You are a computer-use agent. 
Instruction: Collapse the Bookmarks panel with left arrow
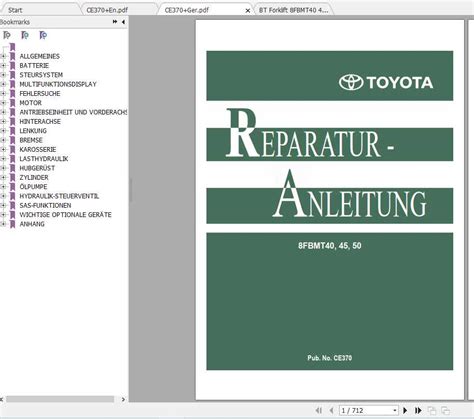123,22
